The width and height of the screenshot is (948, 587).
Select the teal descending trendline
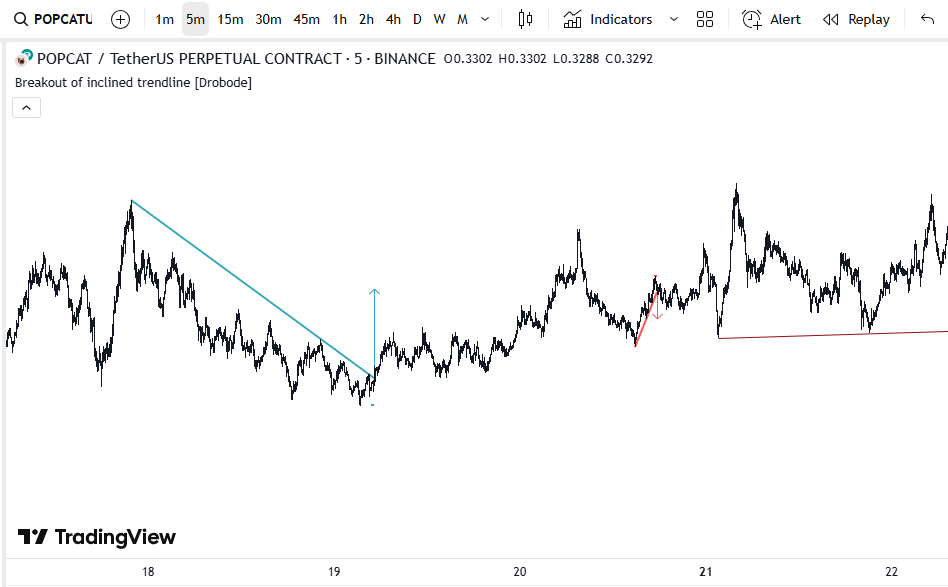point(252,289)
